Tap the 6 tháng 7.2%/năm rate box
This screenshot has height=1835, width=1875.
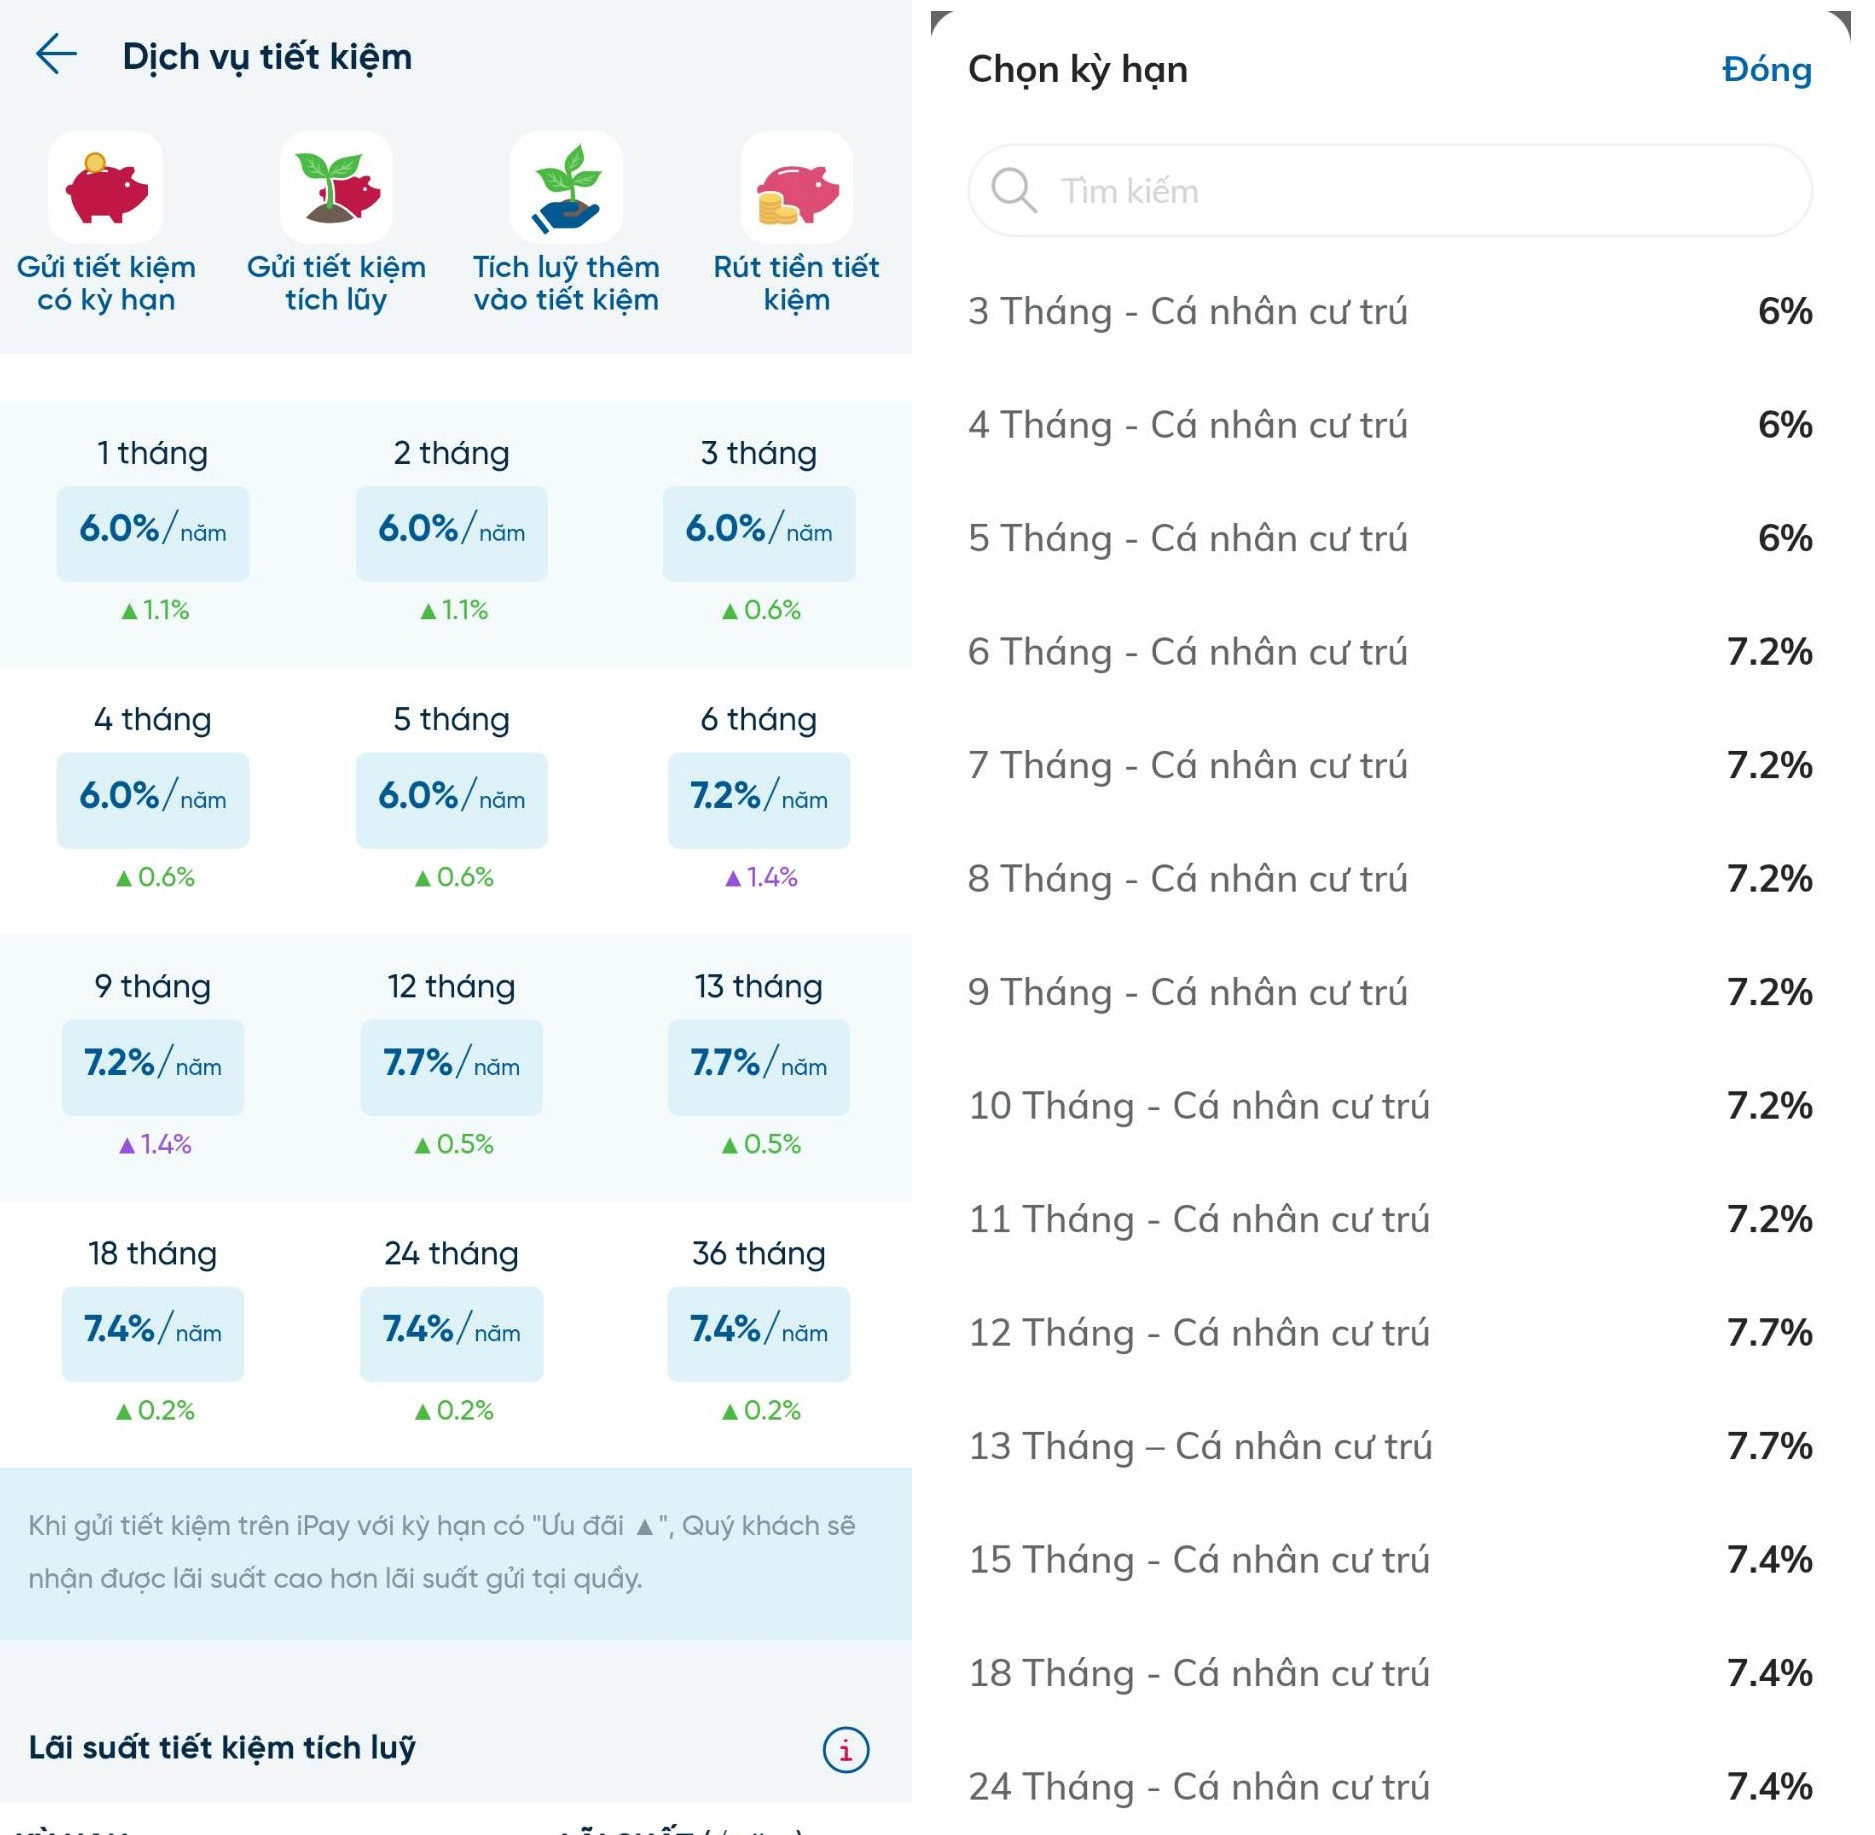tap(759, 799)
